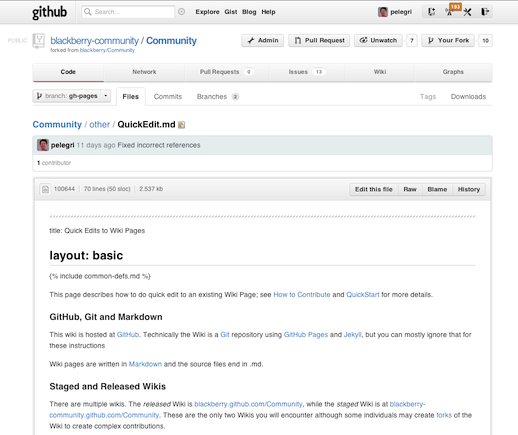The width and height of the screenshot is (518, 435).
Task: Open Jekyll link
Action: (352, 335)
